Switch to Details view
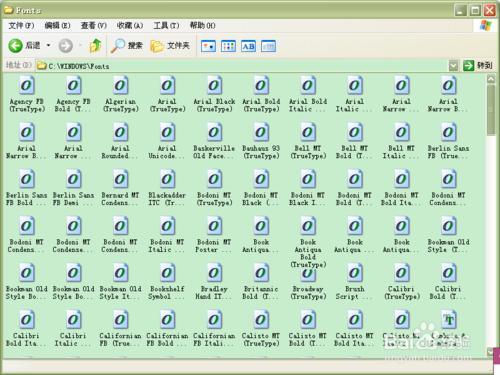Screen dimensions: 500x375 [x=268, y=46]
